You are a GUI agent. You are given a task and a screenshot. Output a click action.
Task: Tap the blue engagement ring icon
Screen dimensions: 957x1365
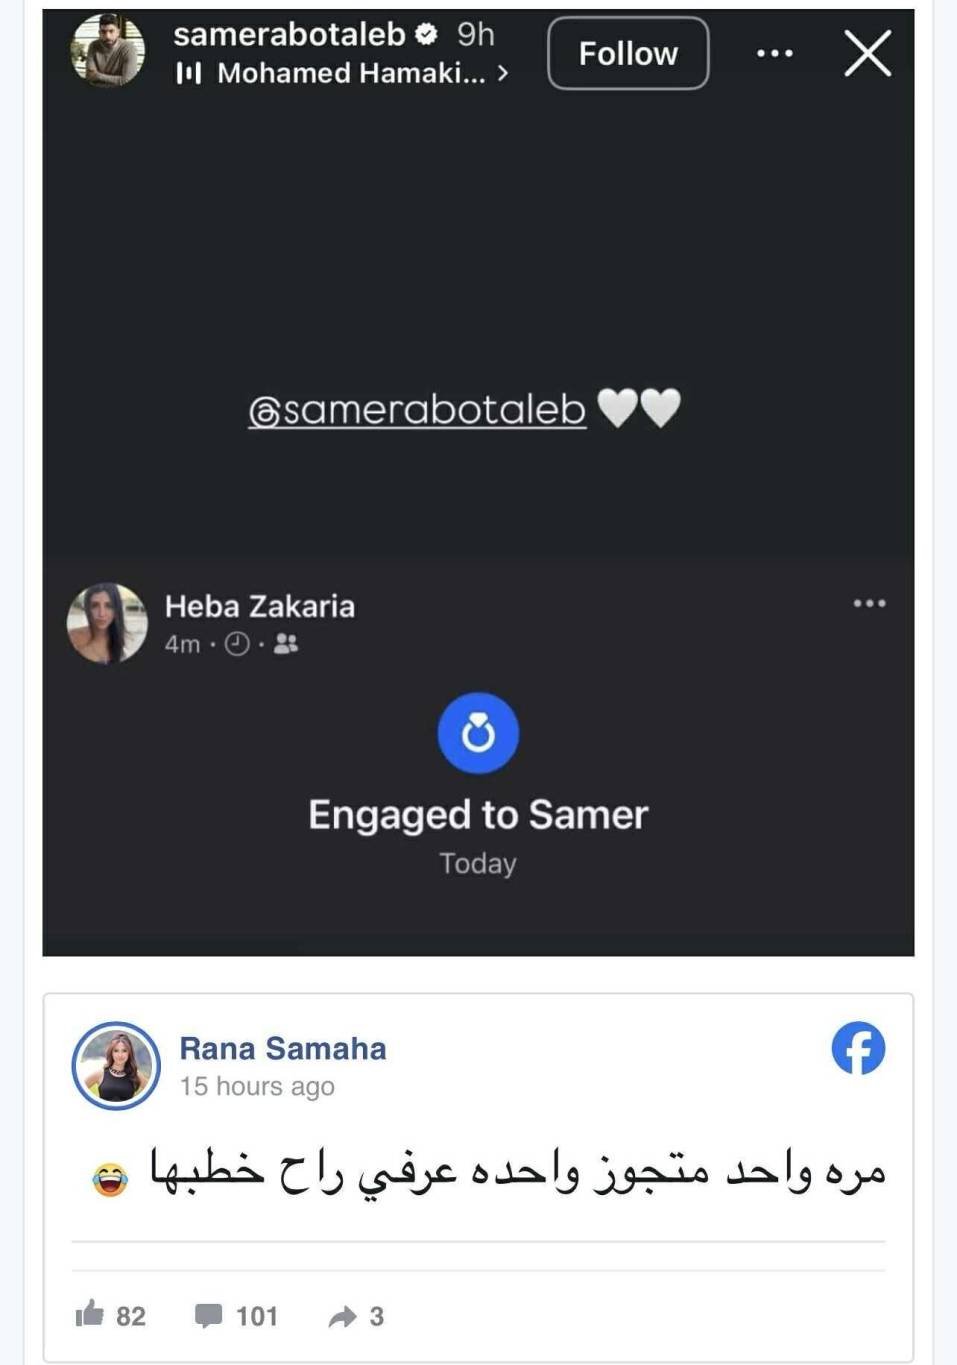point(478,733)
